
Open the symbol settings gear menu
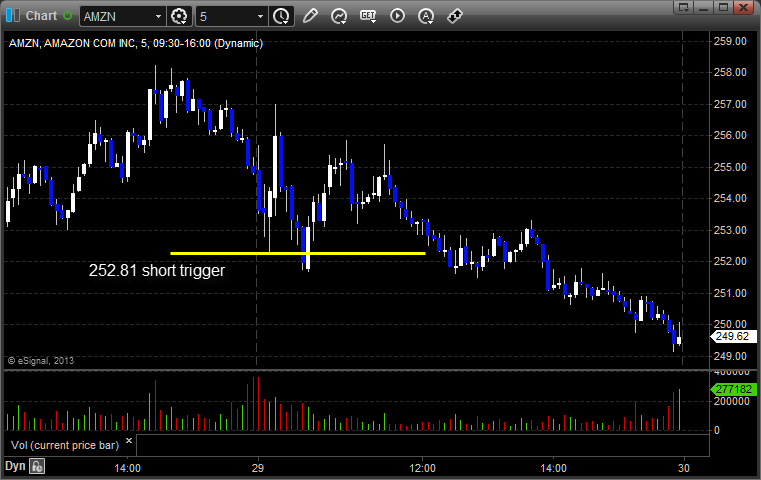pyautogui.click(x=179, y=17)
